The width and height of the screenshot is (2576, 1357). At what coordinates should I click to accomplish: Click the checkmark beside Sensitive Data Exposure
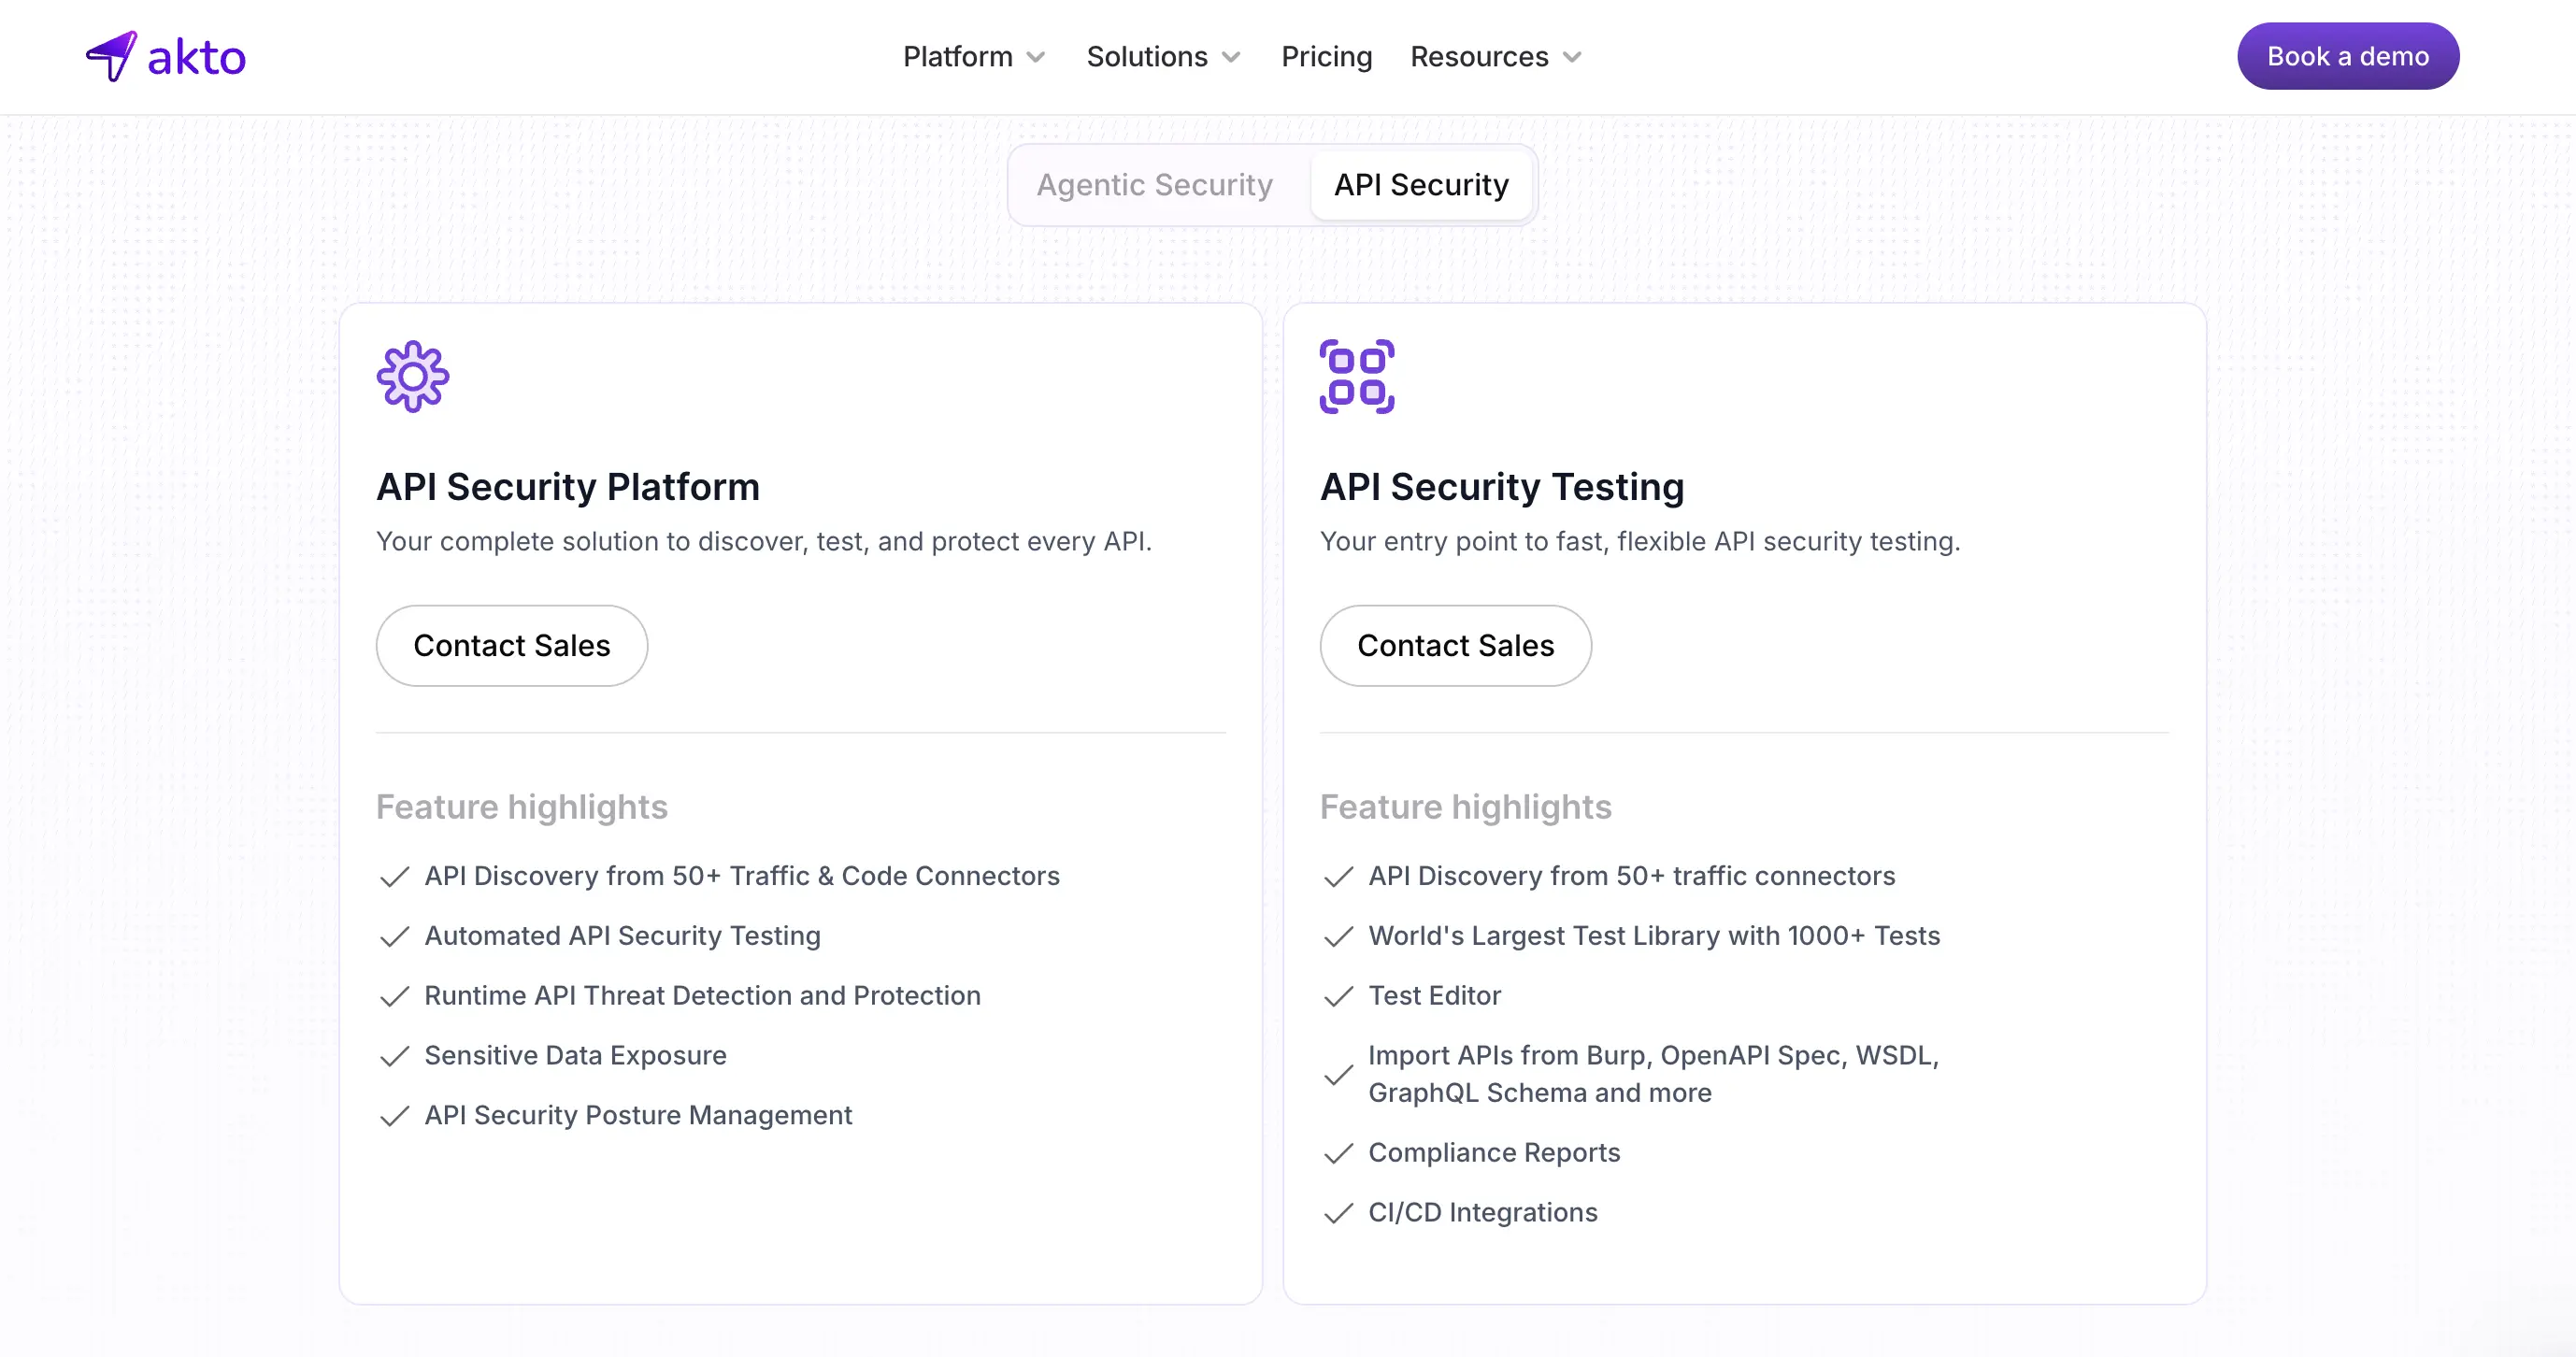pos(394,1057)
